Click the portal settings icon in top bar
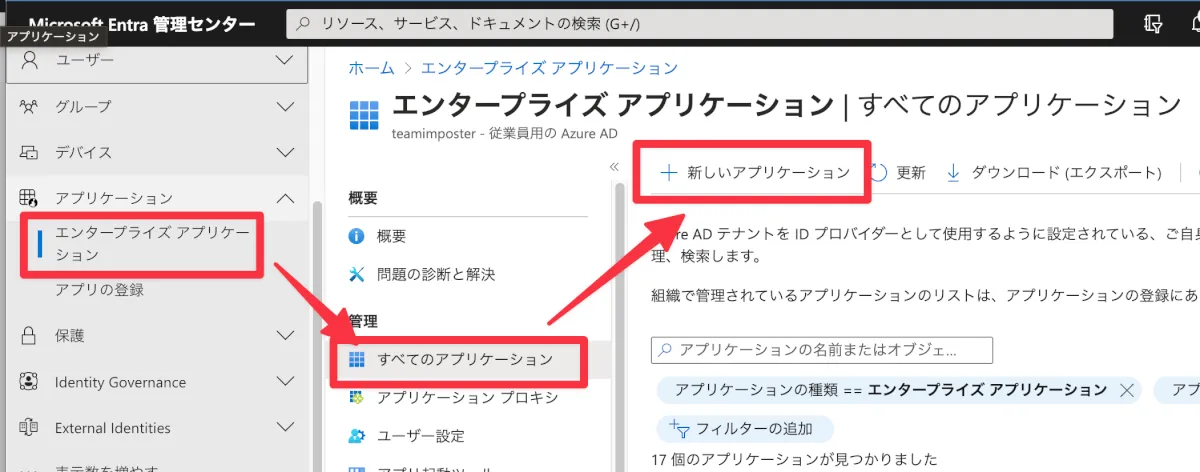 tap(1153, 25)
